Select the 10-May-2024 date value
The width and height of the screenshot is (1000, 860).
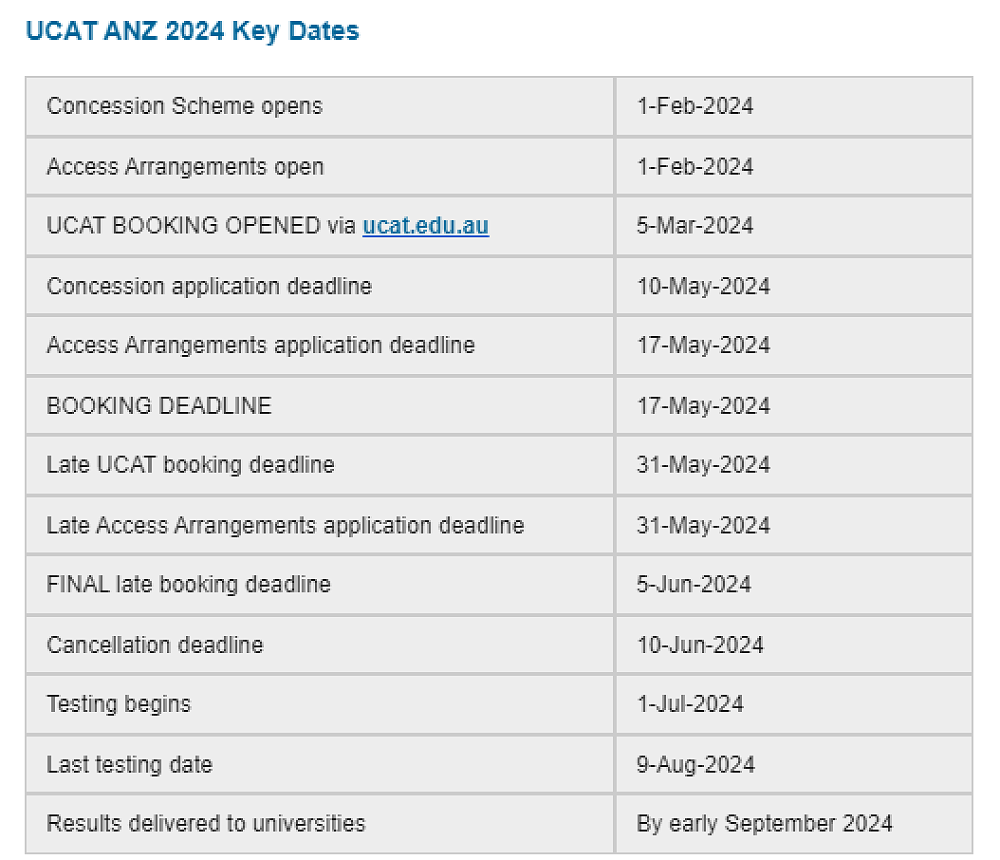[703, 286]
